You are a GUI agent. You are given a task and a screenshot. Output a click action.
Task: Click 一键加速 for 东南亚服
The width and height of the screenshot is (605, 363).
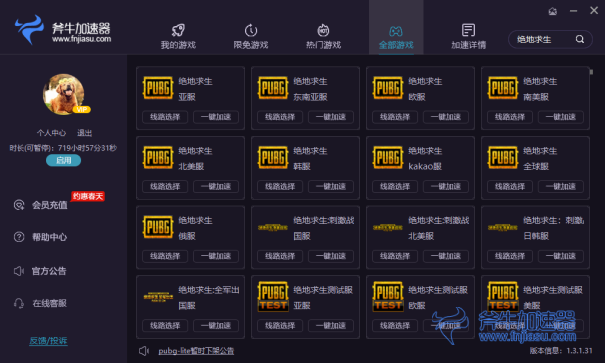click(331, 117)
